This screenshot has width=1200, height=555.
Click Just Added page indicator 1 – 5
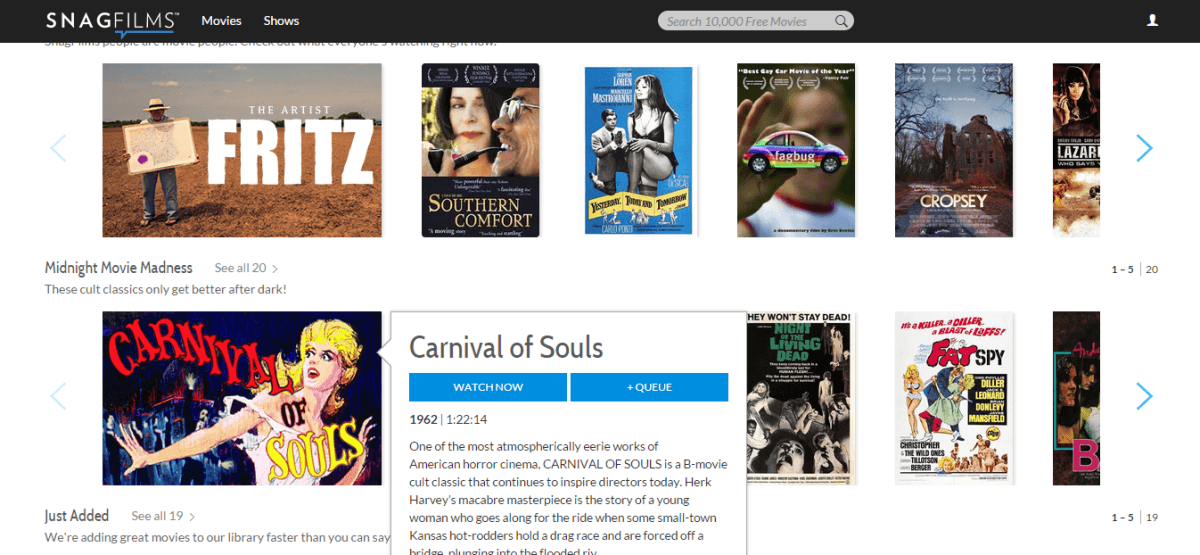[x=1122, y=517]
